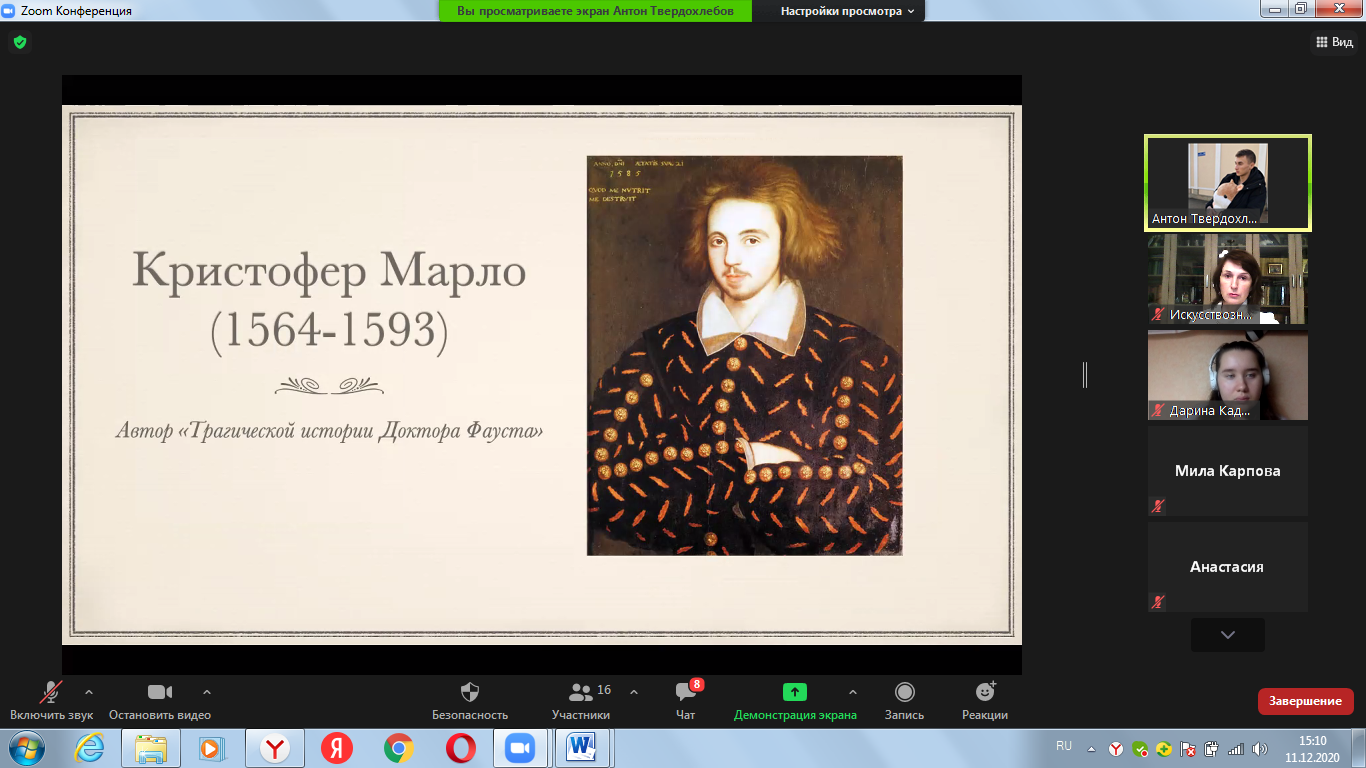Click the muted mic icon on Искусствозн tile
Image resolution: width=1366 pixels, height=768 pixels.
(1158, 314)
